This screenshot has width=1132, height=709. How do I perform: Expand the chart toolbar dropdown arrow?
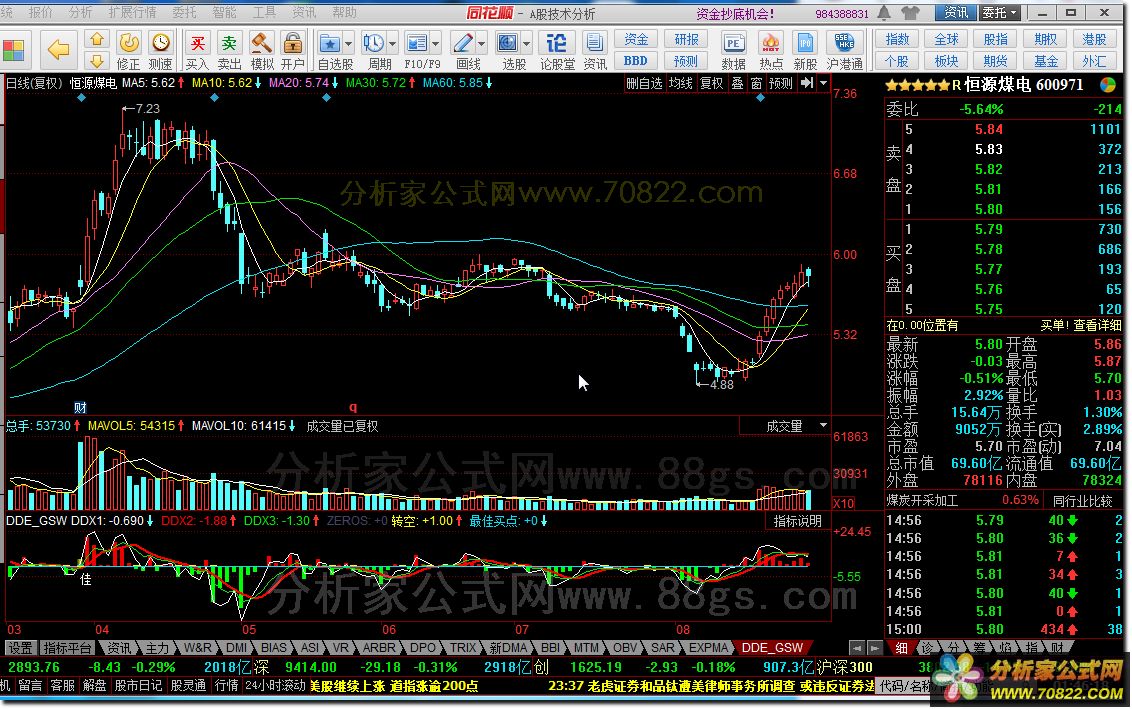823,83
